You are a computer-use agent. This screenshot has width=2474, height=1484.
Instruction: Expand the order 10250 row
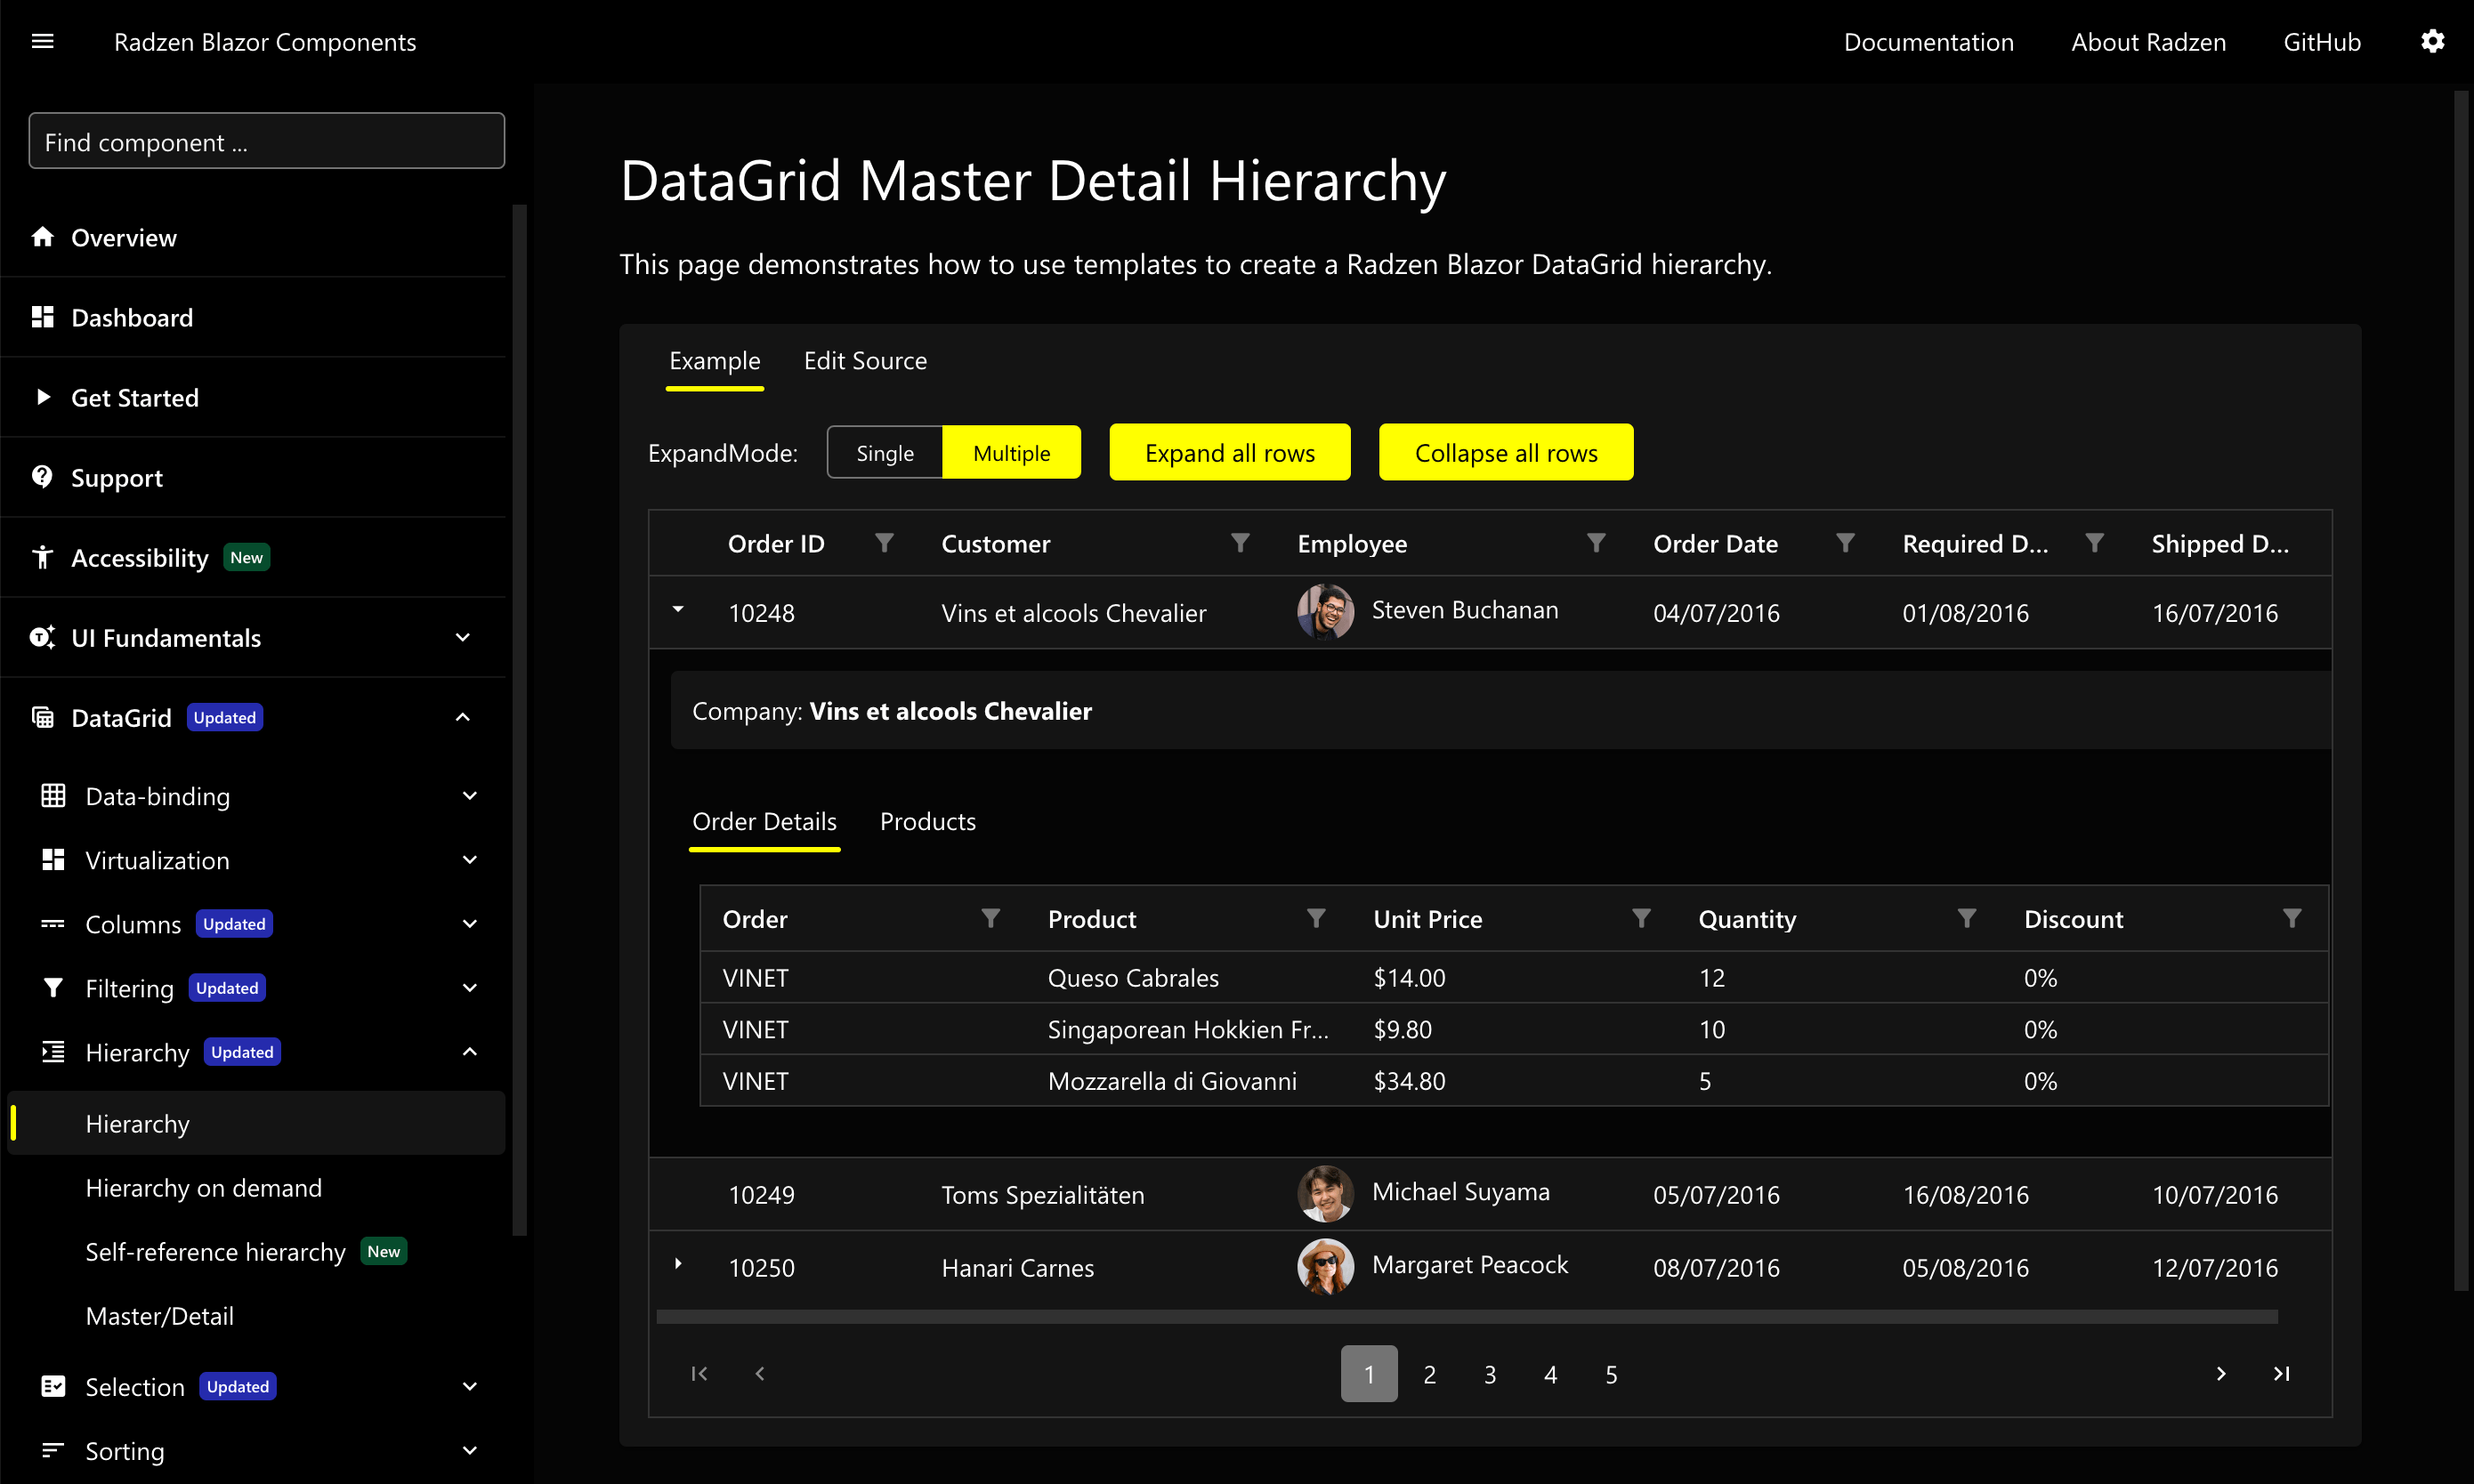(x=678, y=1264)
